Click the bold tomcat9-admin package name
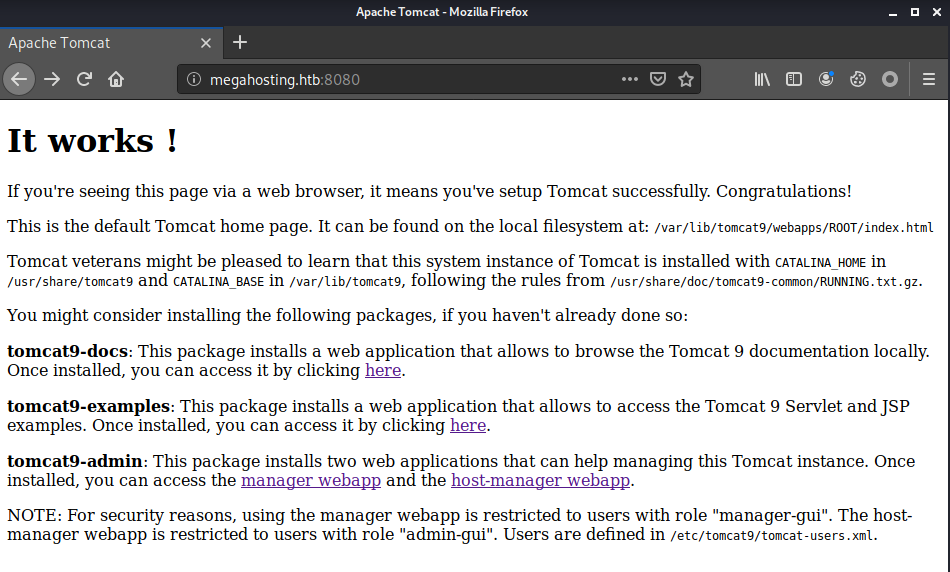This screenshot has height=572, width=950. point(75,462)
